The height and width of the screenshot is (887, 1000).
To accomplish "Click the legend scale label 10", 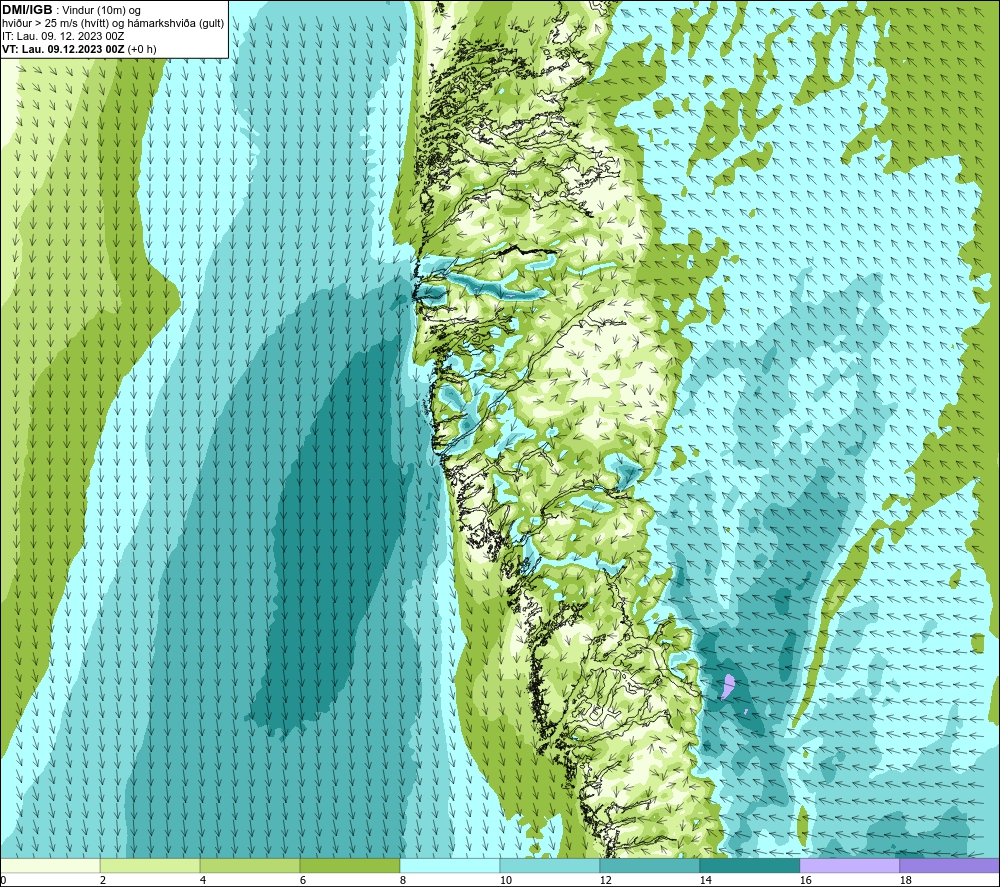I will coord(506,881).
